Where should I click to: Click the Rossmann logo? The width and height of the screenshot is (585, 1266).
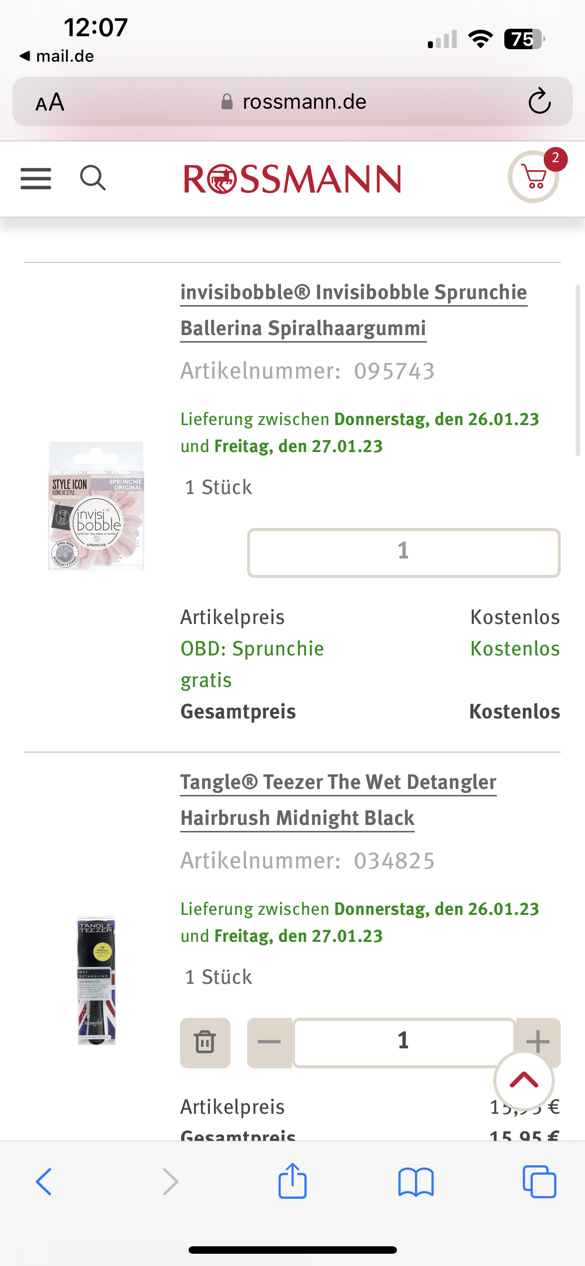[x=292, y=179]
